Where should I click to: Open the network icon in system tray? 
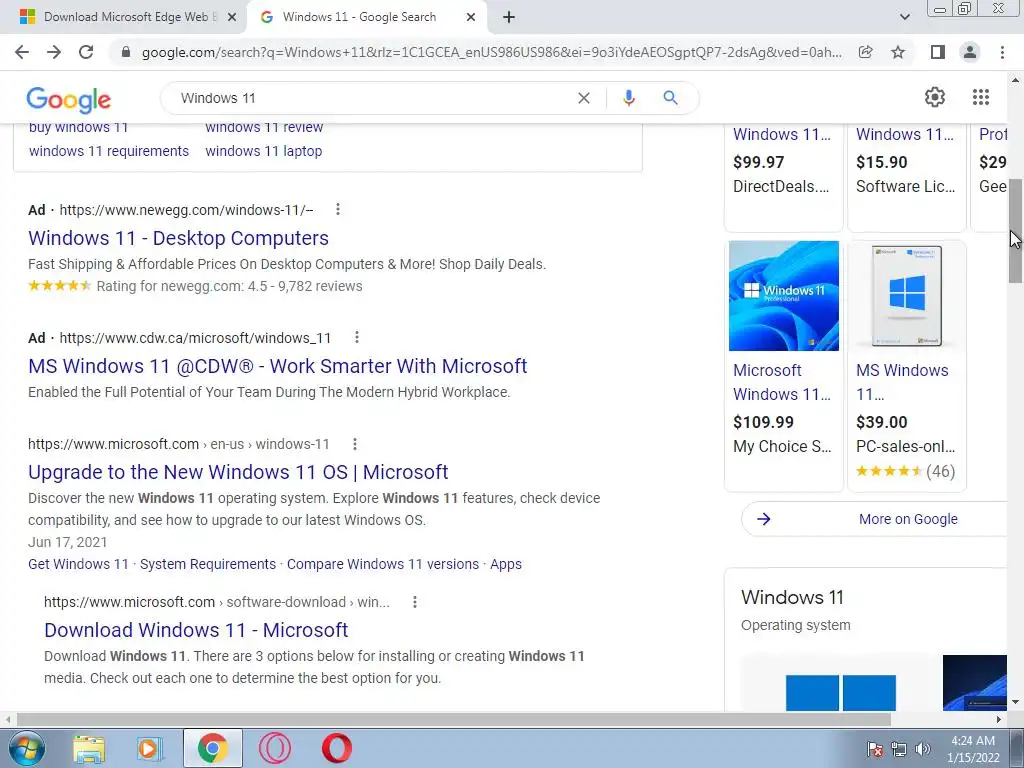899,749
